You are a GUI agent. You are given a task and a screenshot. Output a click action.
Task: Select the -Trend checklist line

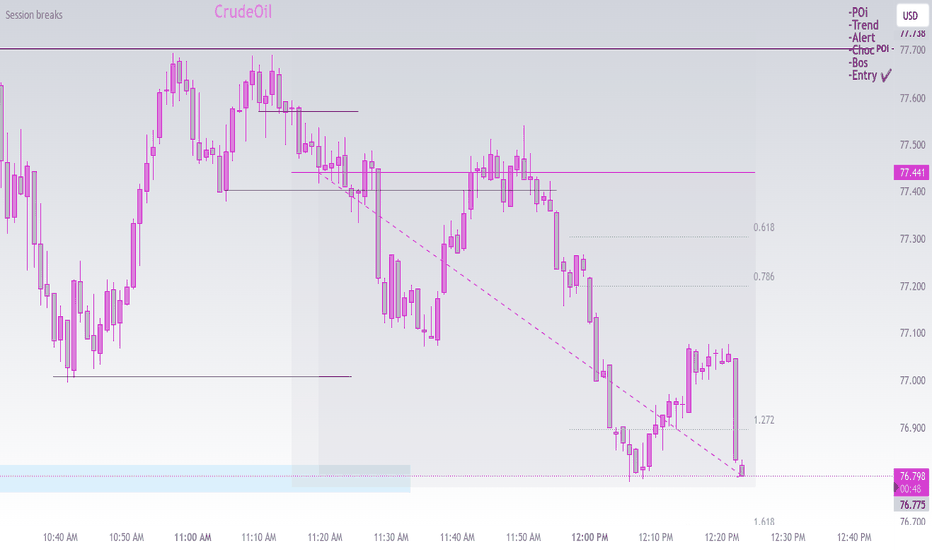pos(864,25)
